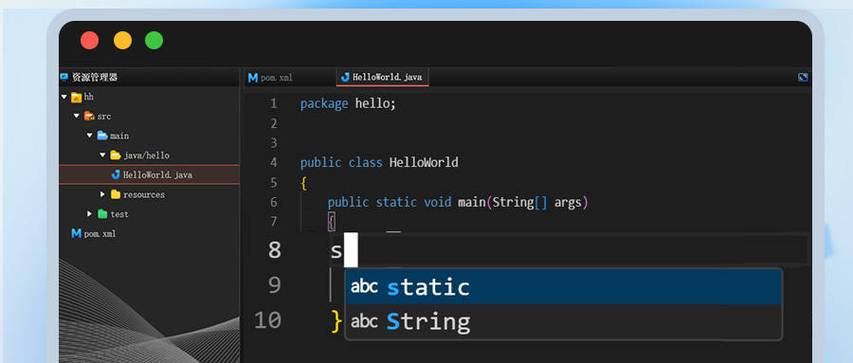Click the resources folder icon
The width and height of the screenshot is (853, 363).
click(115, 194)
